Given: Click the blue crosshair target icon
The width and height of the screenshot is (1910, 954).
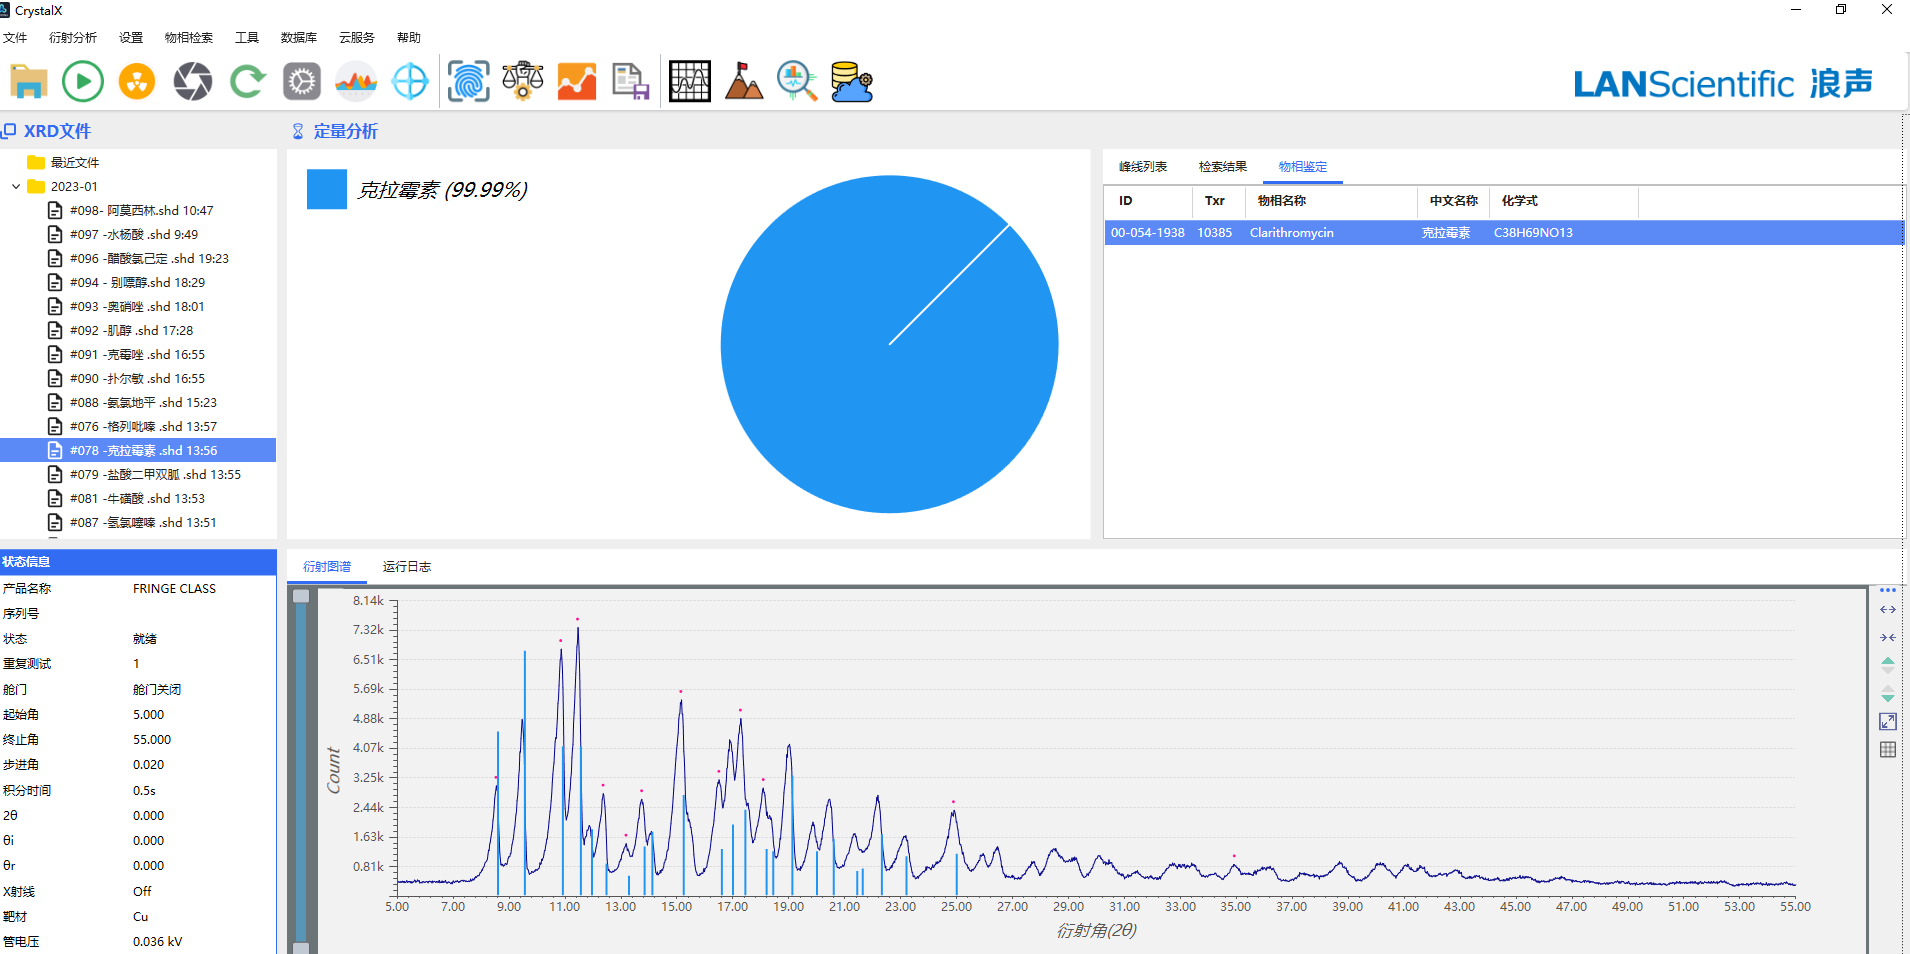Looking at the screenshot, I should 410,82.
